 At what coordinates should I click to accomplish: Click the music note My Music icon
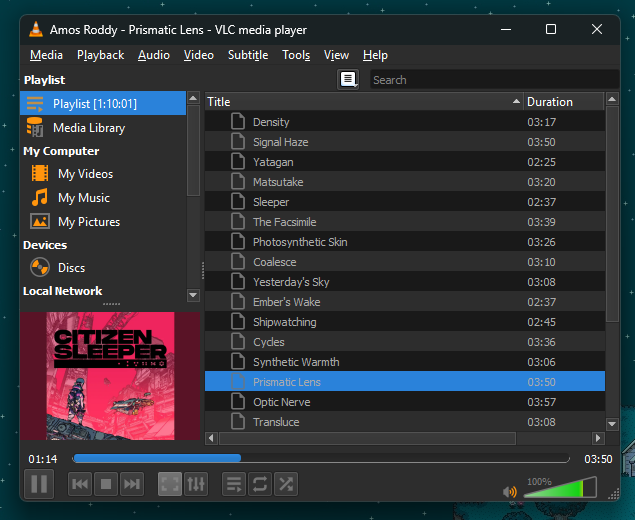coord(40,197)
